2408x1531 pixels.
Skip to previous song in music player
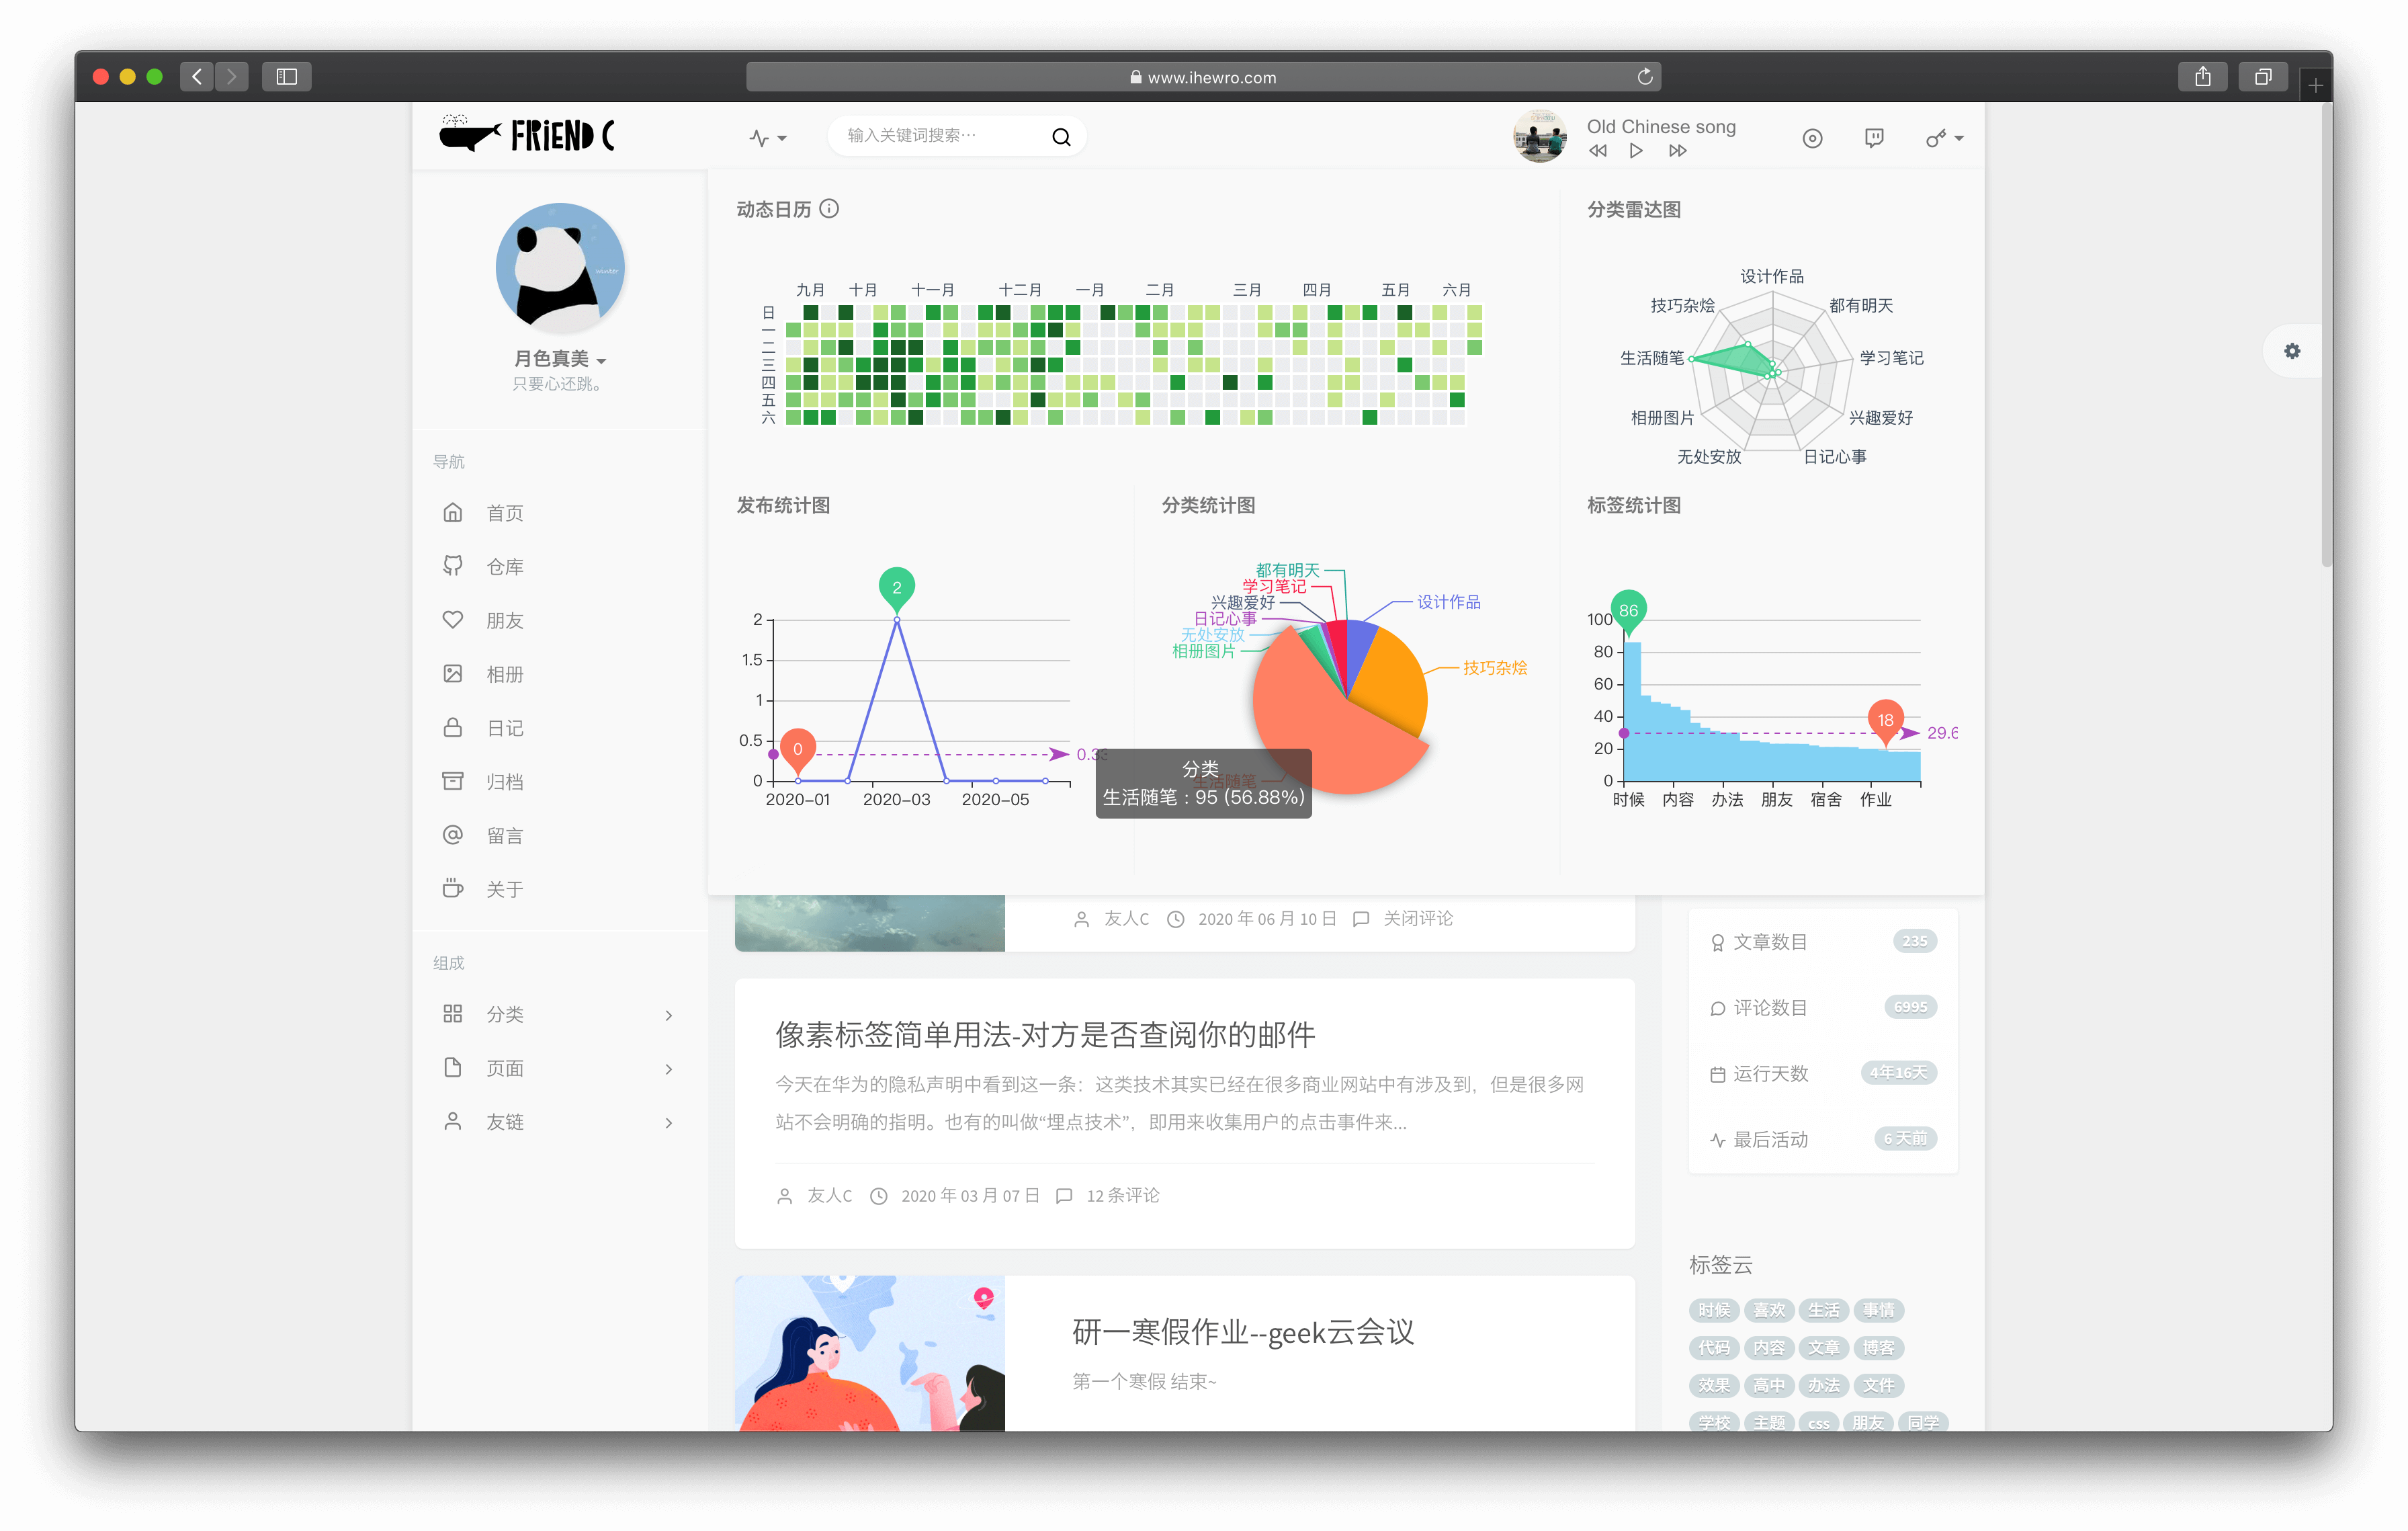(1597, 151)
